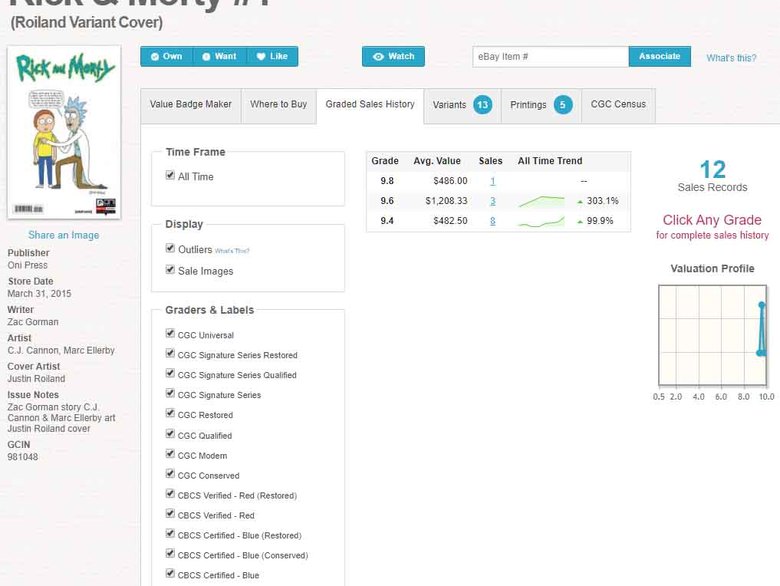Click the Rick and Morty cover thumbnail
The image size is (780, 586).
click(x=64, y=132)
